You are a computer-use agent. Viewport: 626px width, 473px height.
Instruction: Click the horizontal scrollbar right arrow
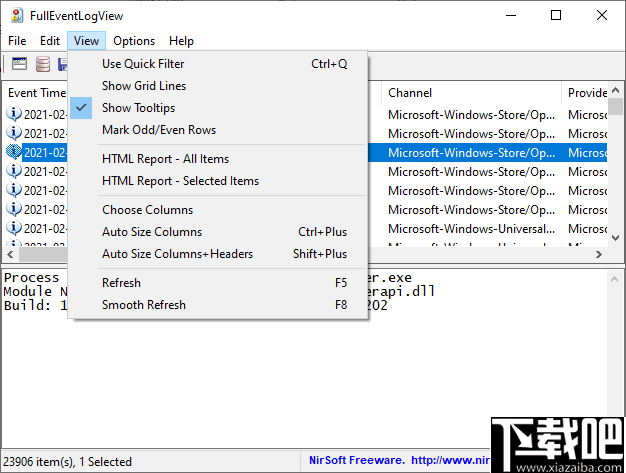pyautogui.click(x=598, y=254)
